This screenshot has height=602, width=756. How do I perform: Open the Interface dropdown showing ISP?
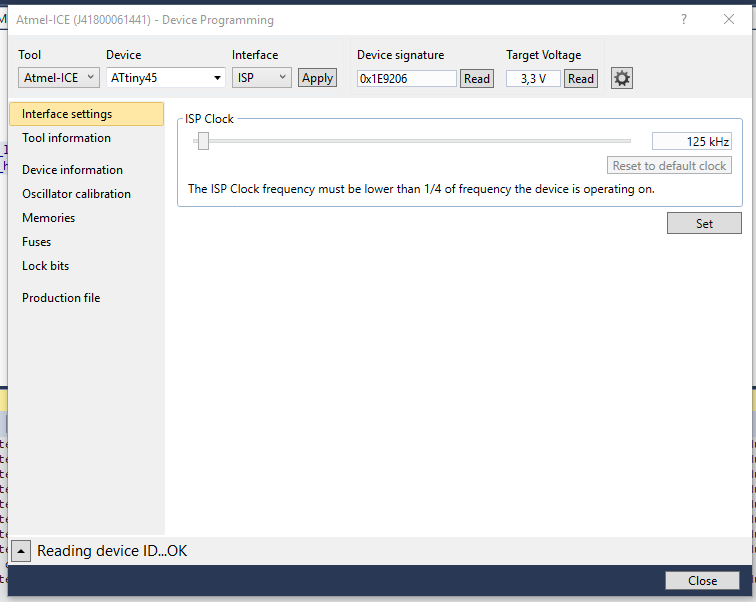coord(261,78)
